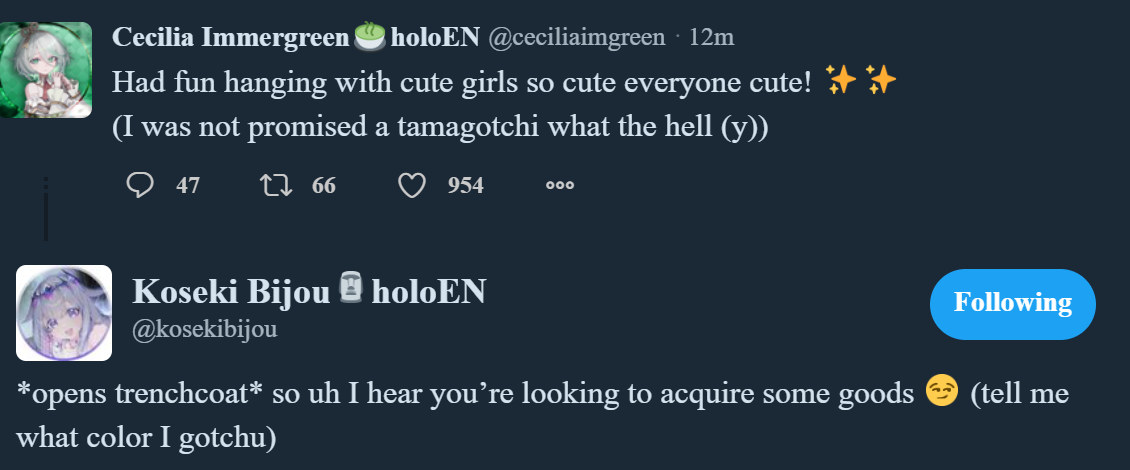Click the 12m timestamp on the tweet

pos(712,38)
